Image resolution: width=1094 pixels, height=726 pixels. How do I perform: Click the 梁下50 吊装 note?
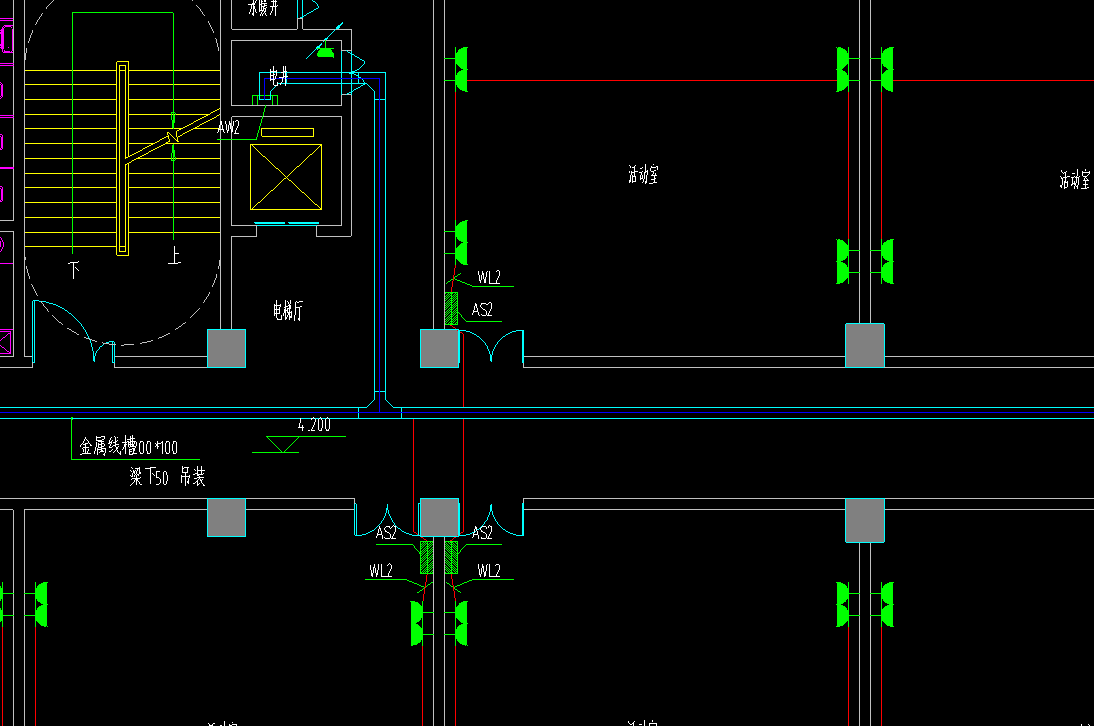(167, 477)
